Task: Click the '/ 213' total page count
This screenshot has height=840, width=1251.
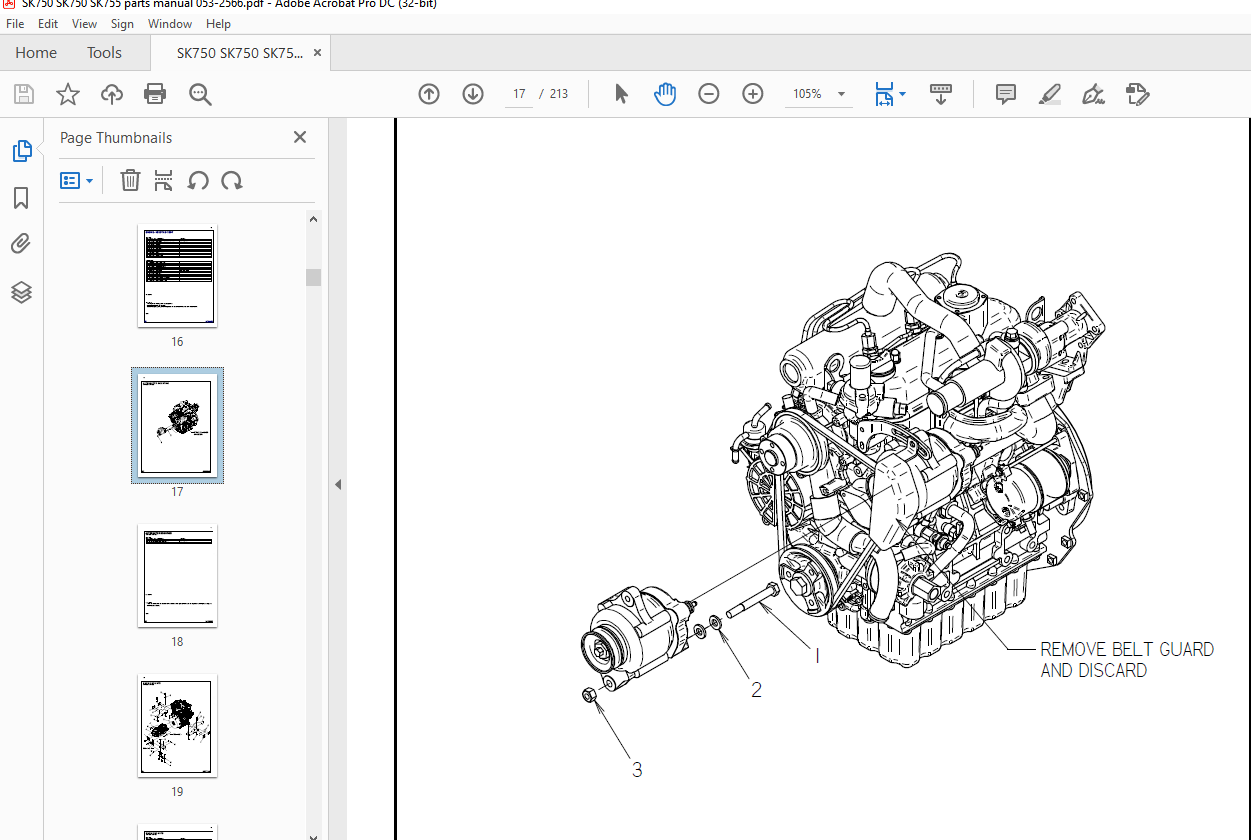Action: click(554, 94)
